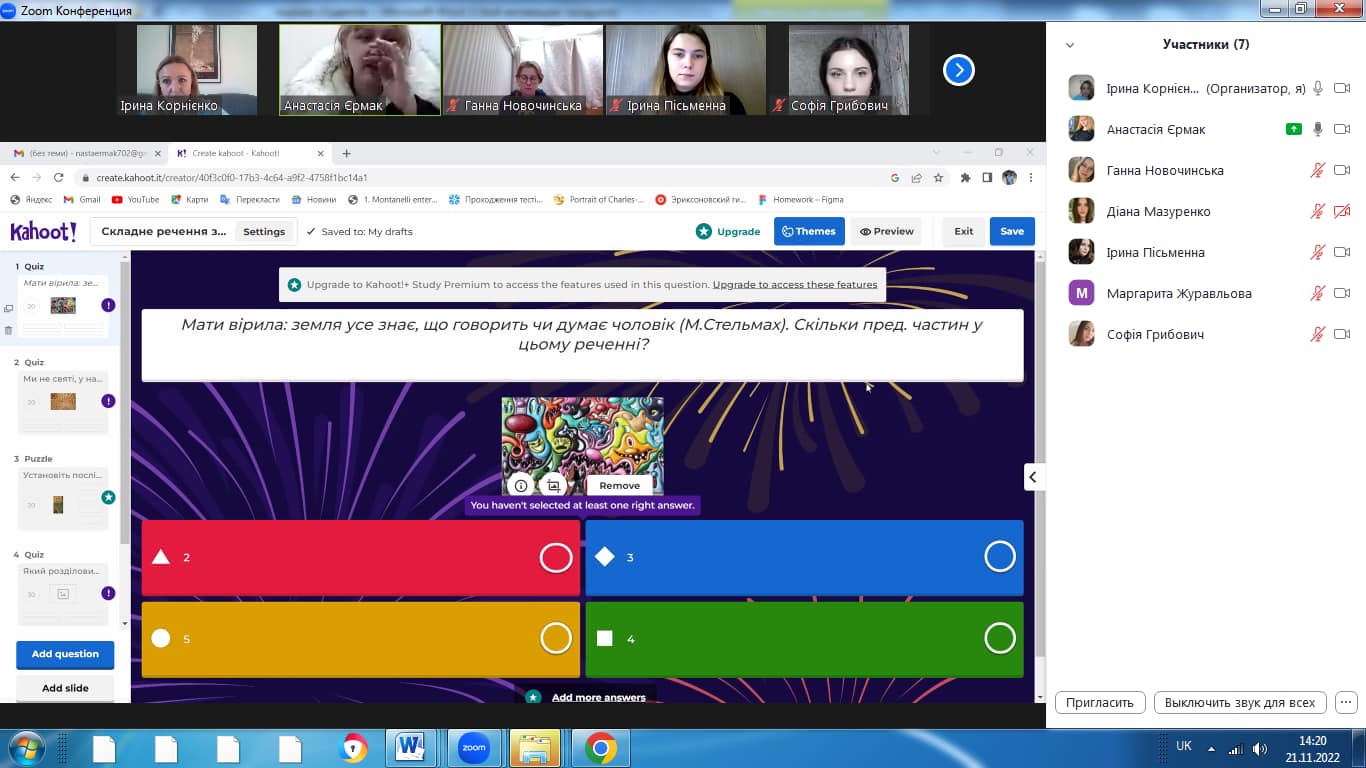1366x768 pixels.
Task: Collapse the Участники panel header chevron
Action: pos(1070,45)
